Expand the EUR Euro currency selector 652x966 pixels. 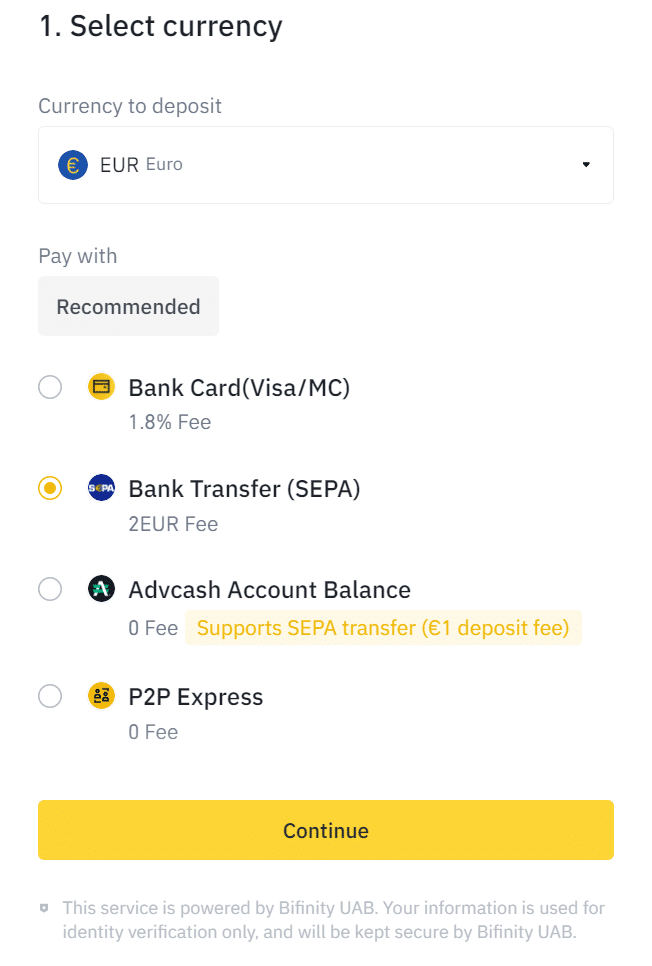[326, 165]
